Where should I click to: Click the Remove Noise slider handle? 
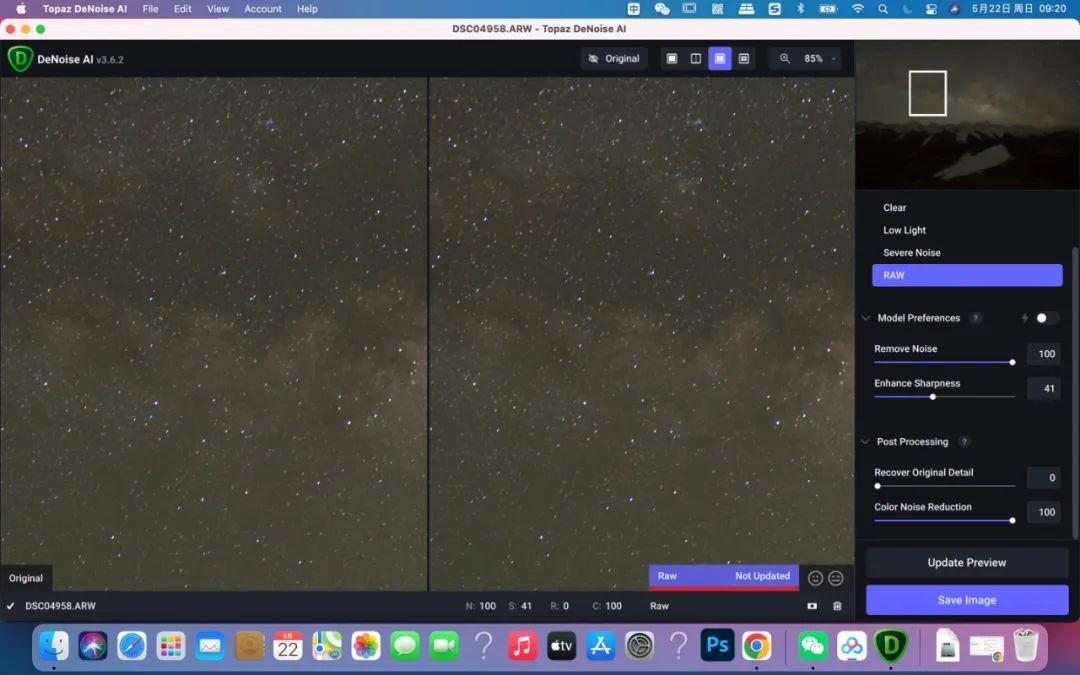(x=1012, y=362)
